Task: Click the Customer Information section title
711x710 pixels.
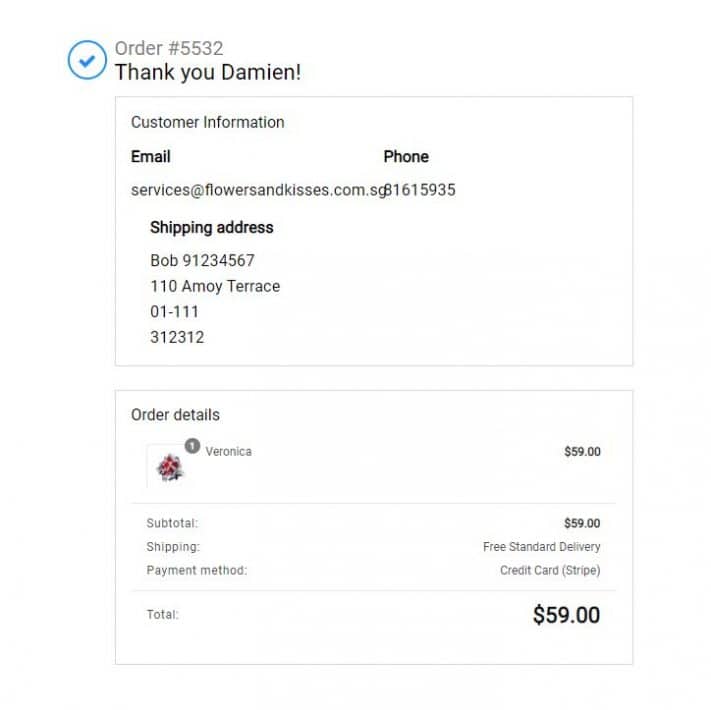Action: (x=207, y=122)
